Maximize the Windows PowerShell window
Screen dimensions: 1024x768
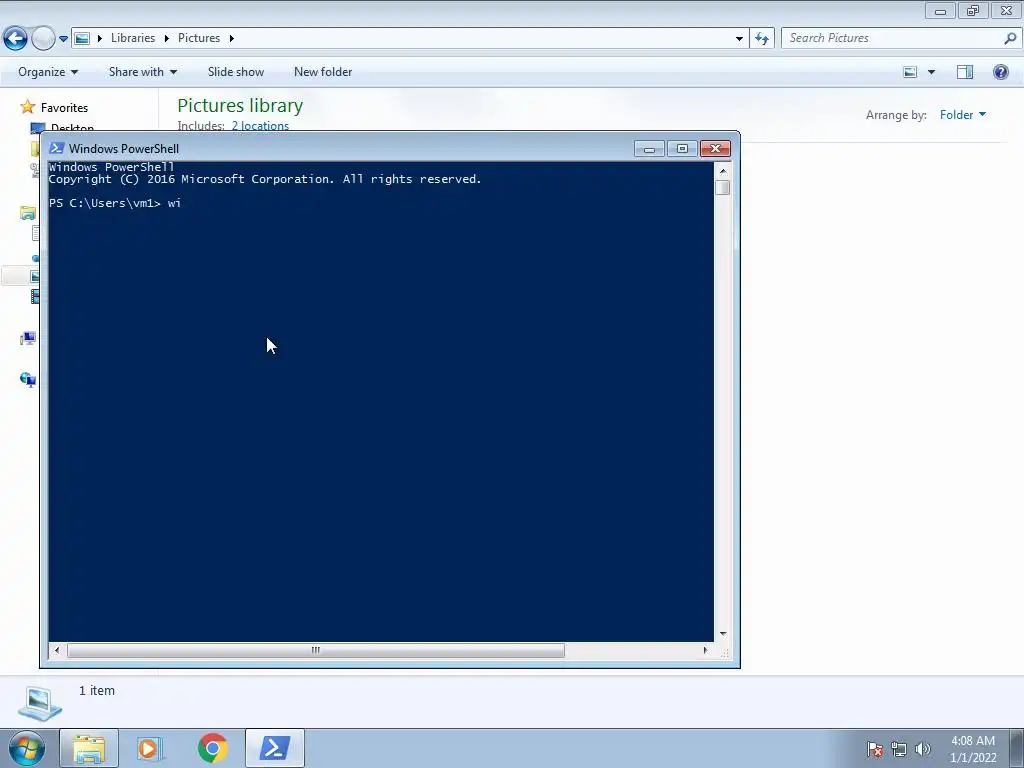tap(682, 149)
